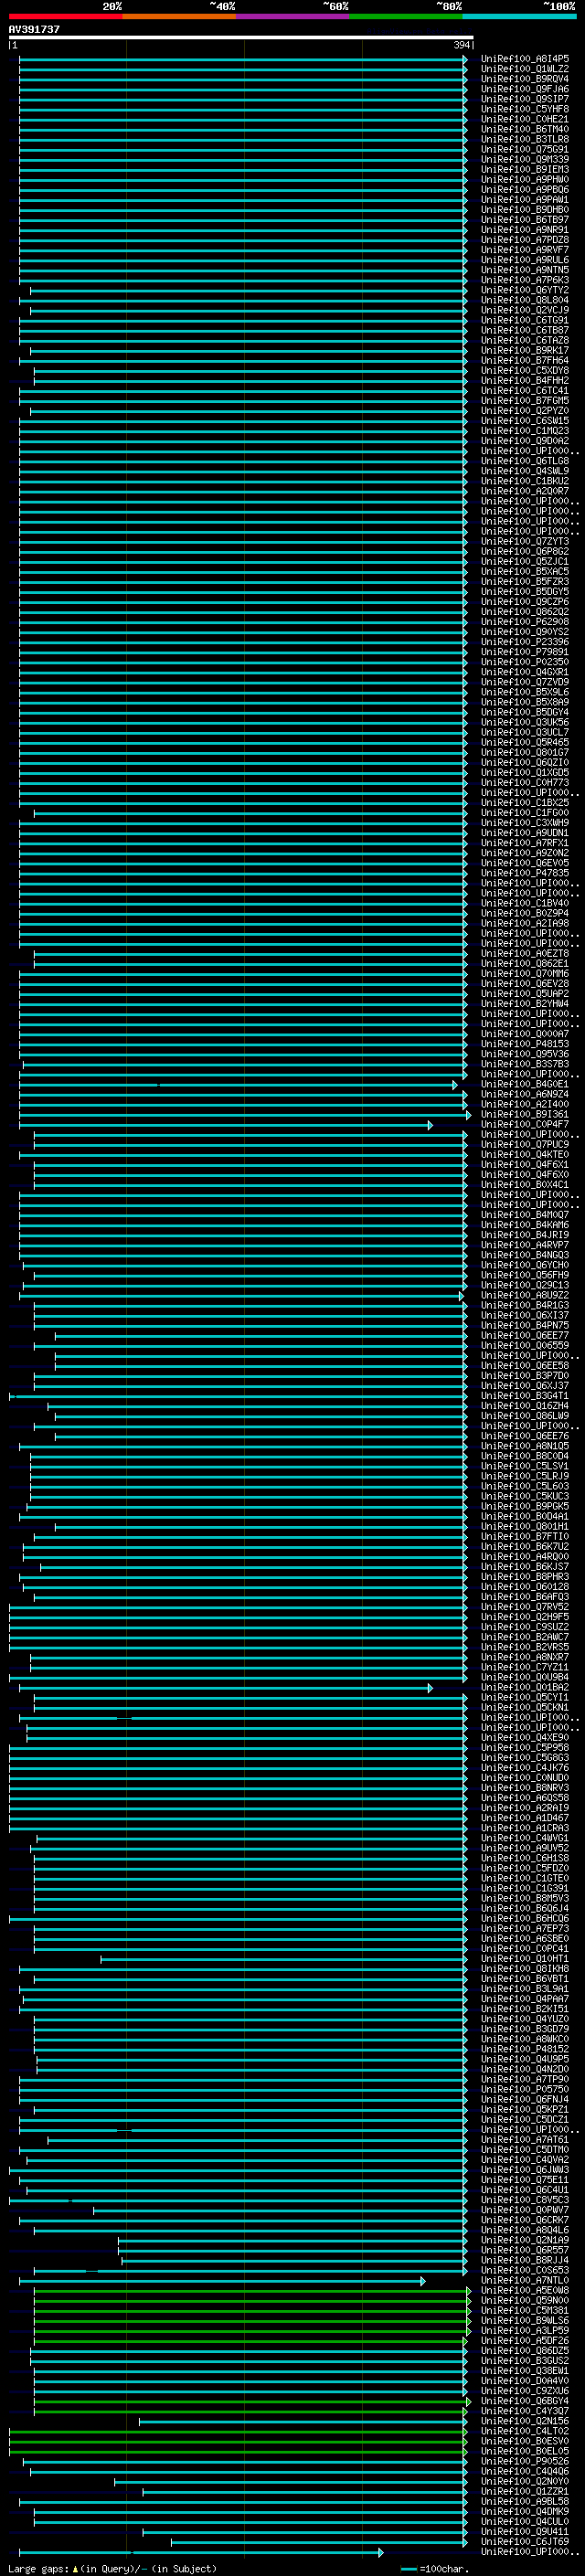Select the UniRef100_C5P958 label
585x2576 pixels.
[x=525, y=1748]
